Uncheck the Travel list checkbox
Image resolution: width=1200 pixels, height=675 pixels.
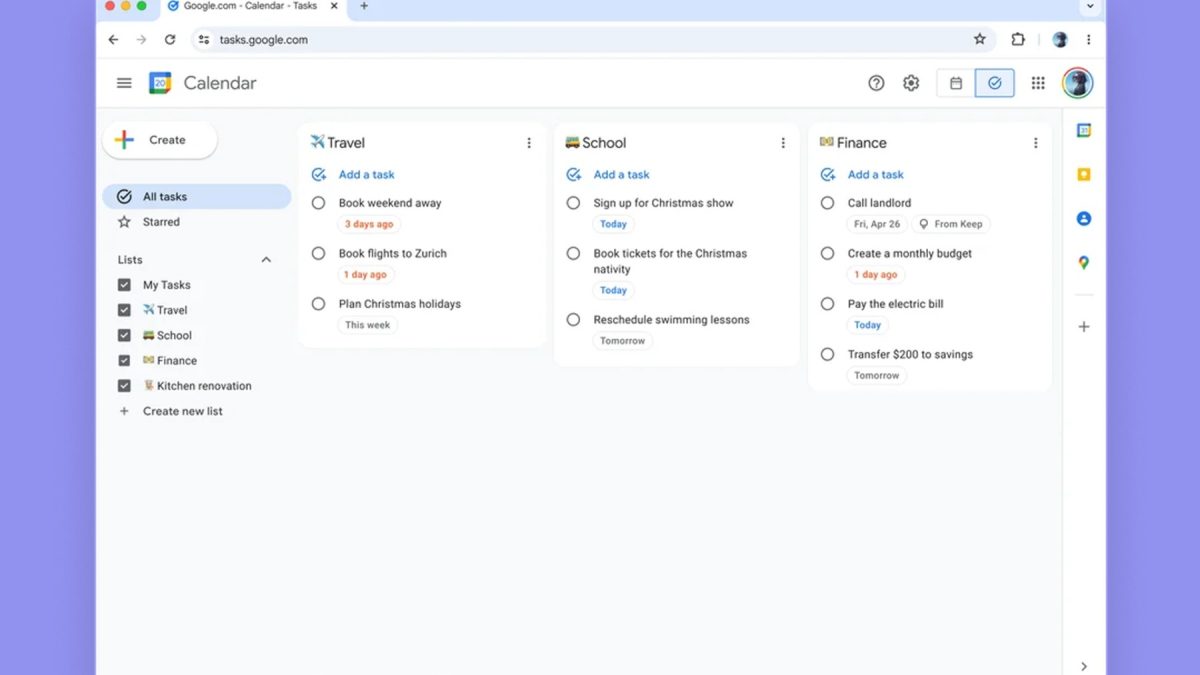(124, 310)
